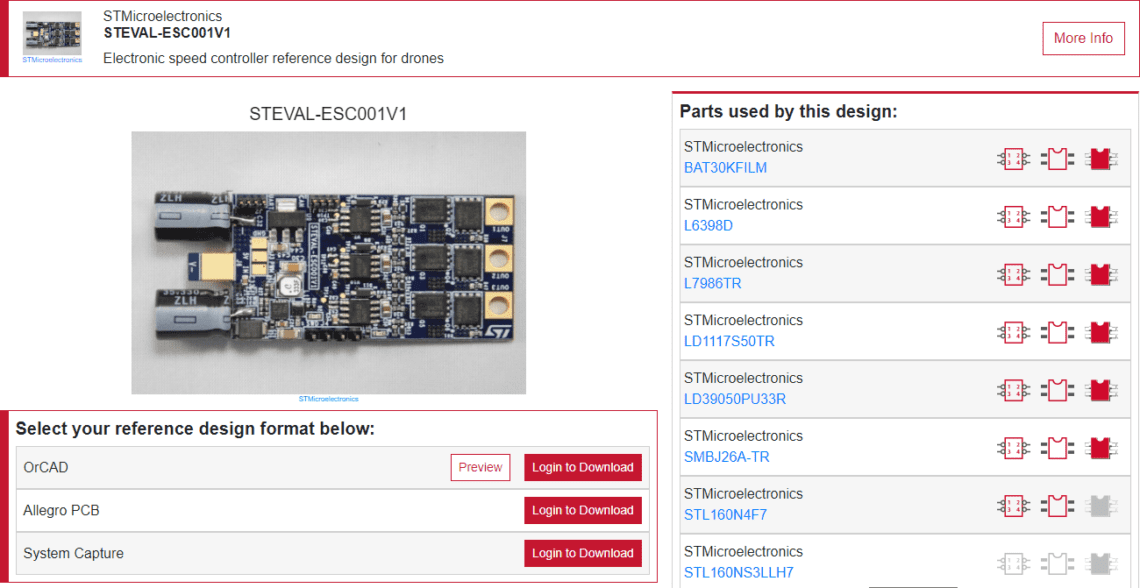Open the footprint icon for L7986TR
Screen dimensions: 1140x588
click(x=1058, y=273)
